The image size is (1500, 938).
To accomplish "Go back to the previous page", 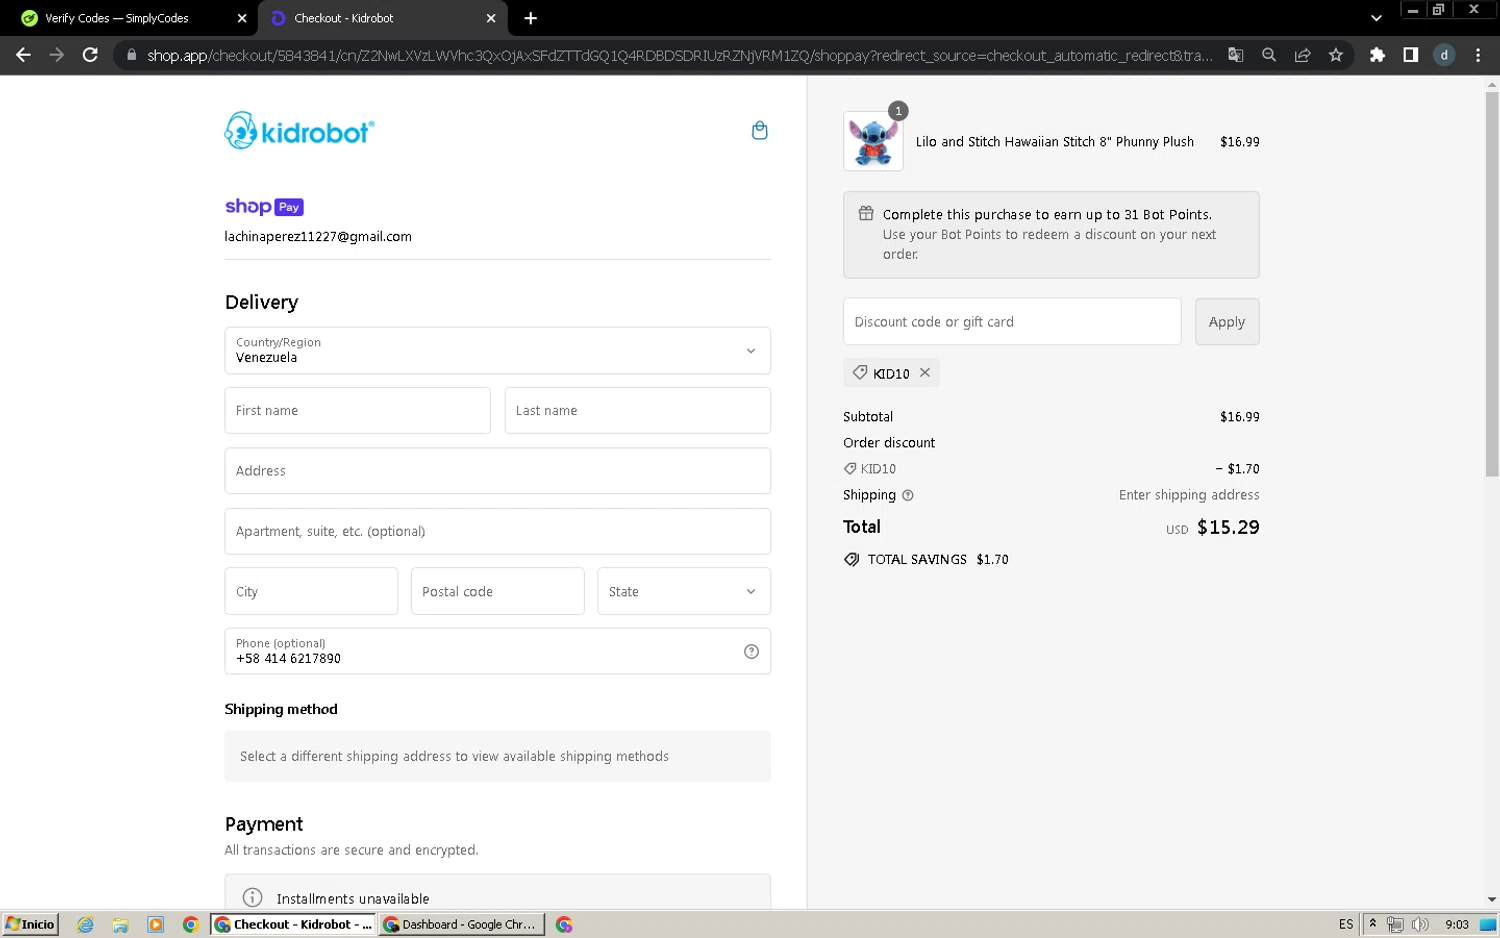I will click(23, 55).
